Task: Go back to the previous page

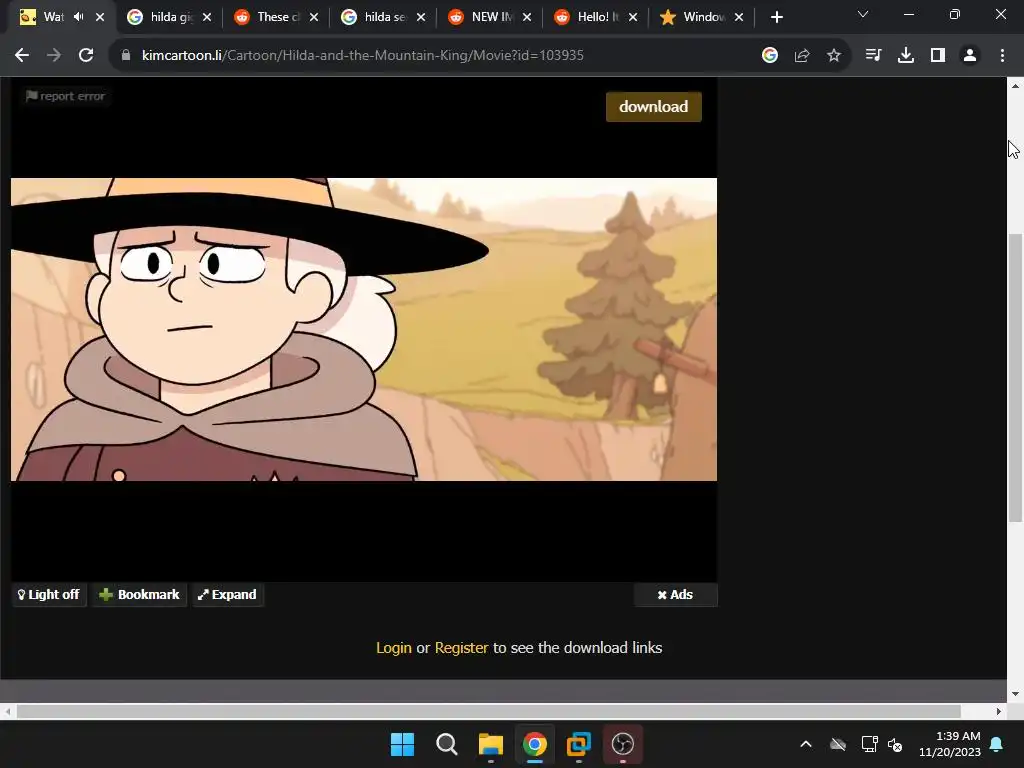Action: click(22, 56)
